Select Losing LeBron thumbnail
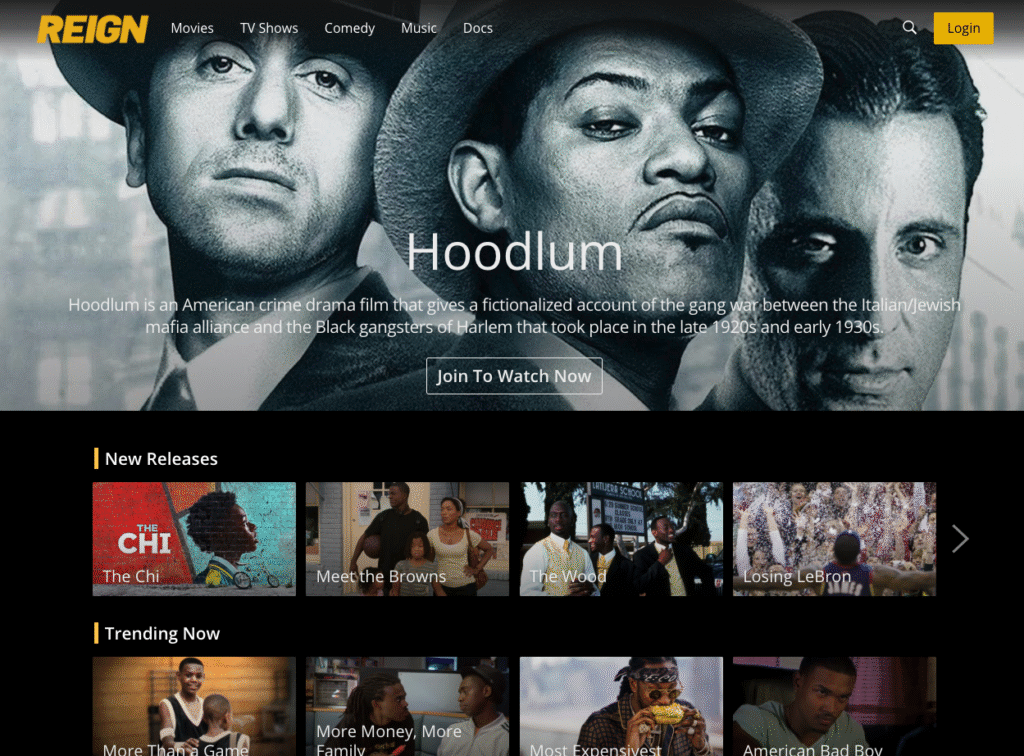 [834, 539]
